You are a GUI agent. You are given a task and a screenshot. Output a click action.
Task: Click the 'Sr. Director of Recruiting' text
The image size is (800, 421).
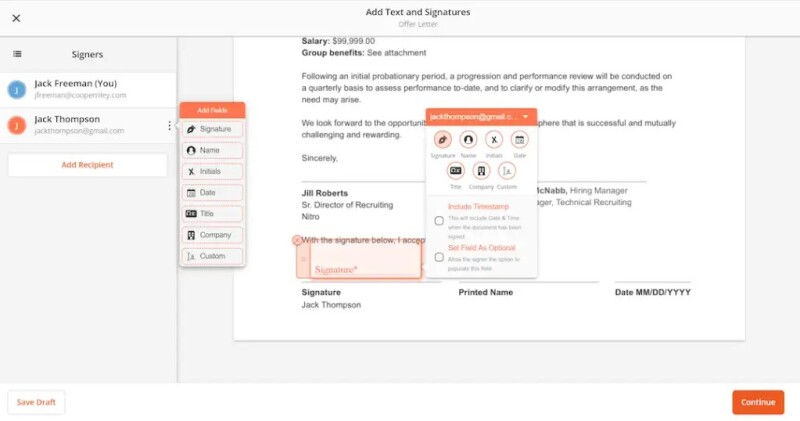(347, 205)
